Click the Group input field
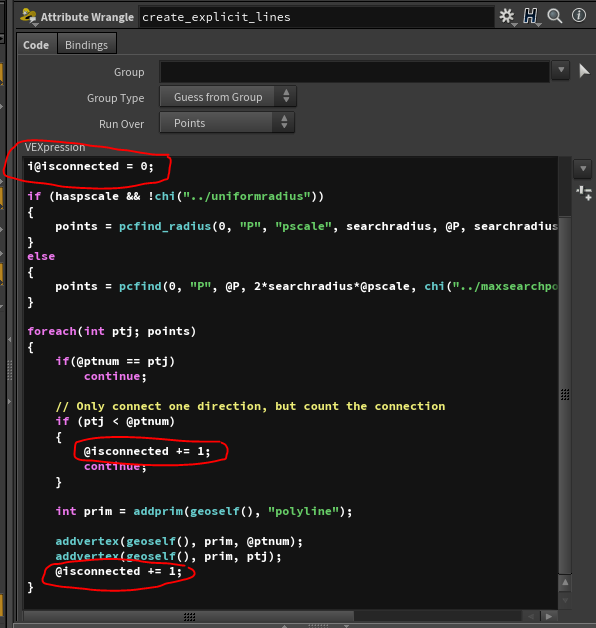Image resolution: width=596 pixels, height=628 pixels. pos(354,72)
